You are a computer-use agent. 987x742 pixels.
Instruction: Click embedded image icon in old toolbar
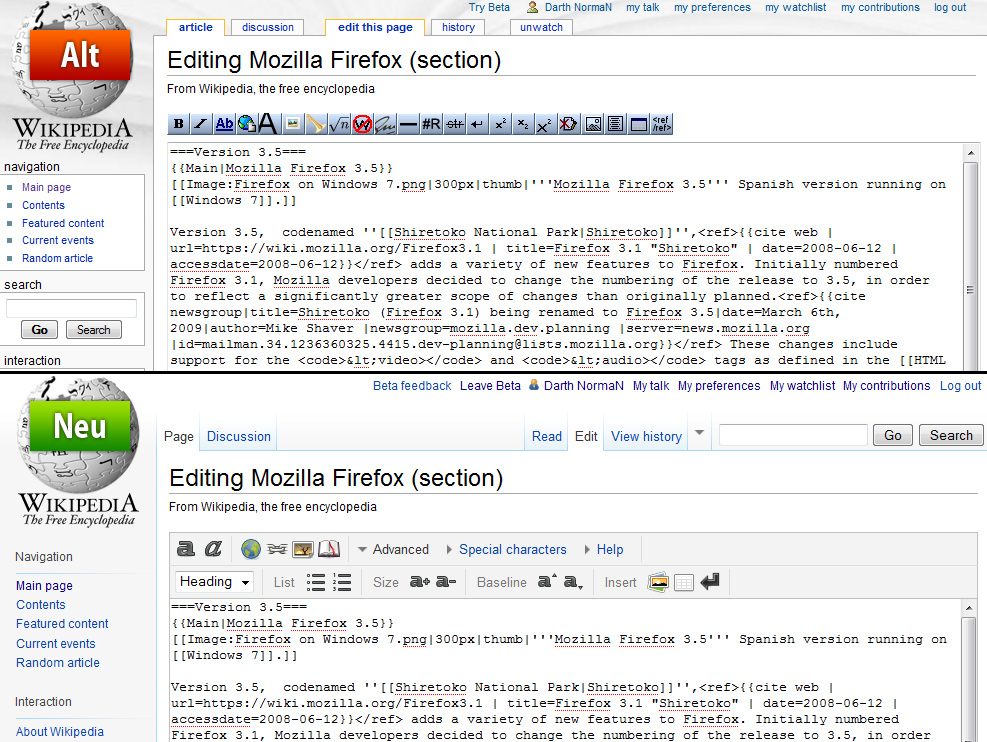click(x=292, y=124)
